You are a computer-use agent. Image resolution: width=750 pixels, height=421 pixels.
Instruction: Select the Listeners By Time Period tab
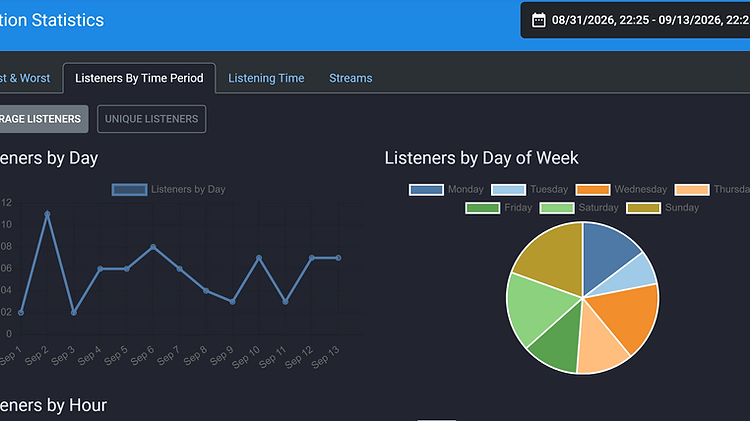pos(139,78)
